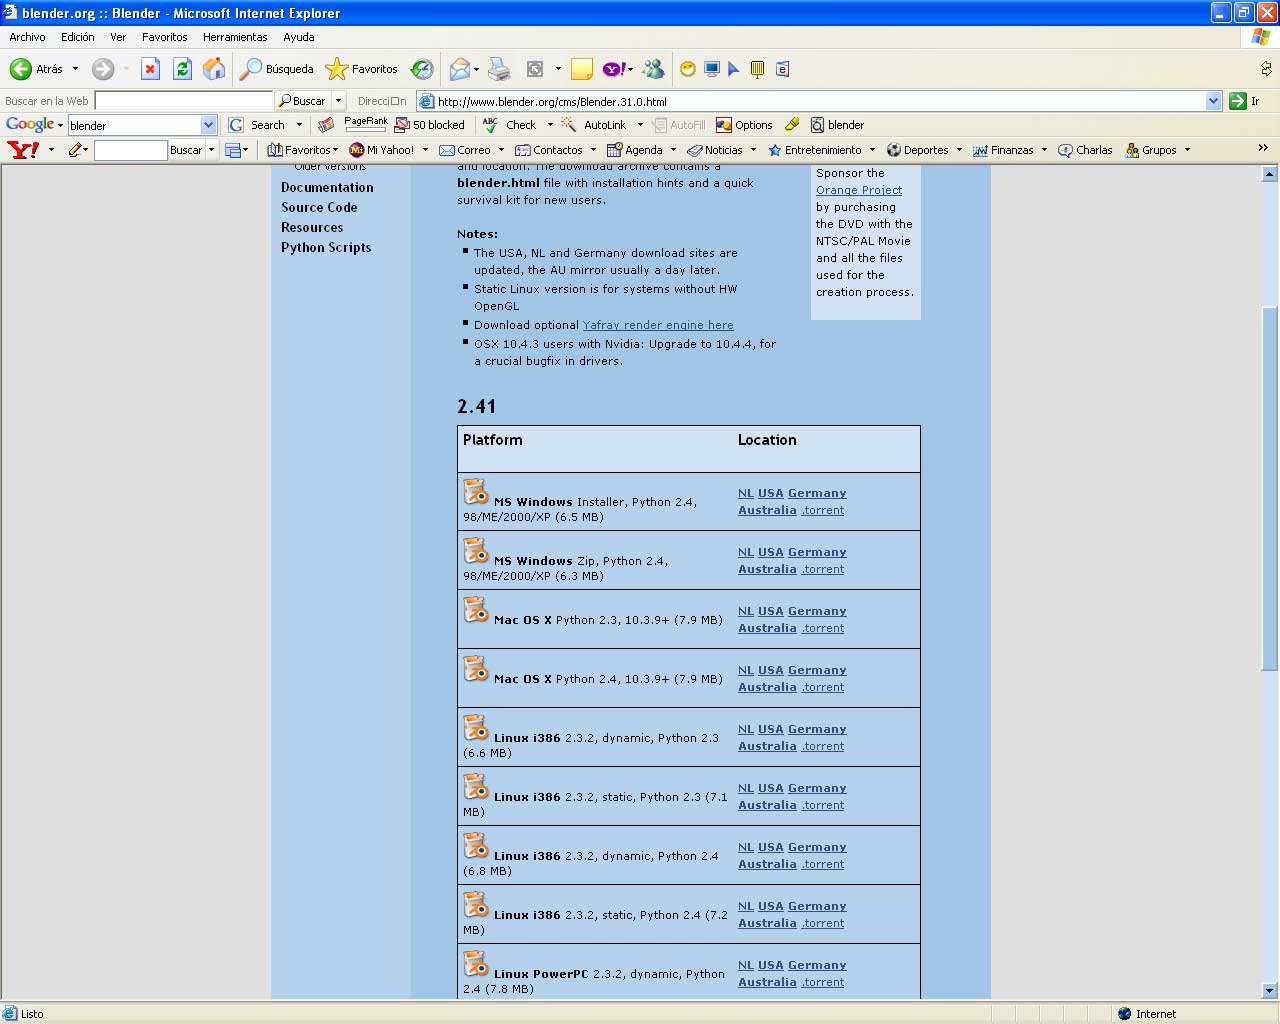Click the Yahoo toolbar pencil icon
The height and width of the screenshot is (1024, 1280).
coord(75,150)
